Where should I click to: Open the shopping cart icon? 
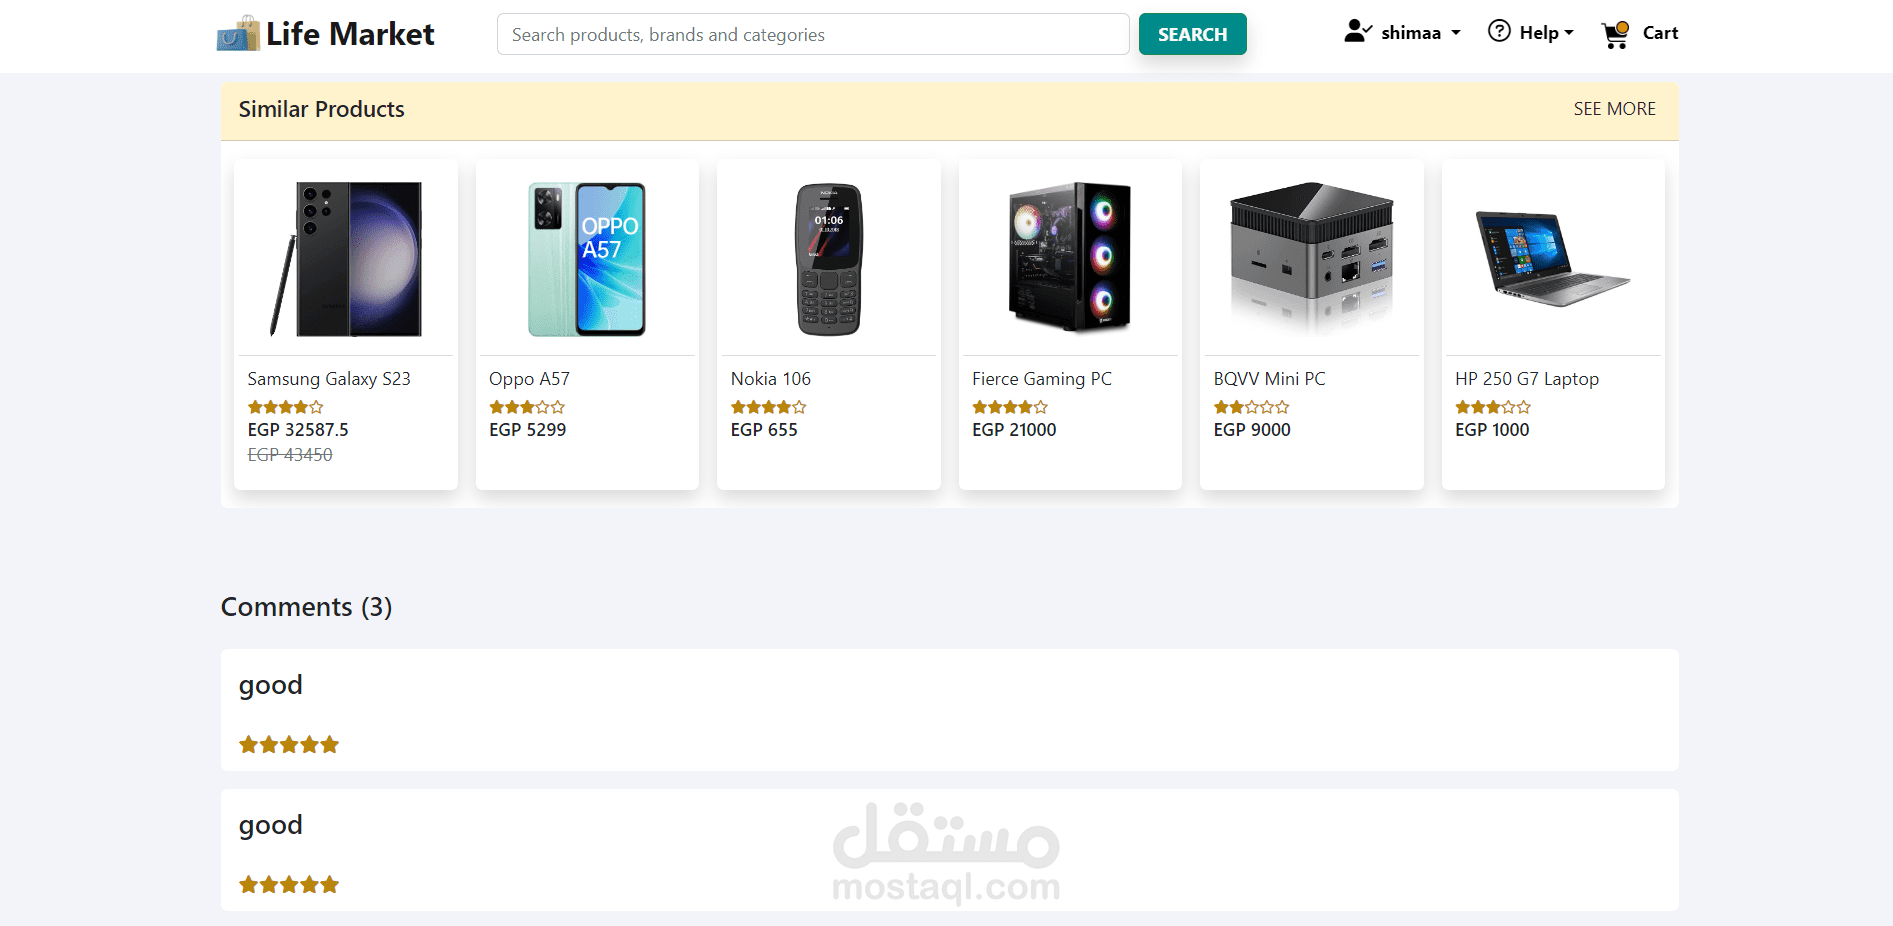point(1615,35)
